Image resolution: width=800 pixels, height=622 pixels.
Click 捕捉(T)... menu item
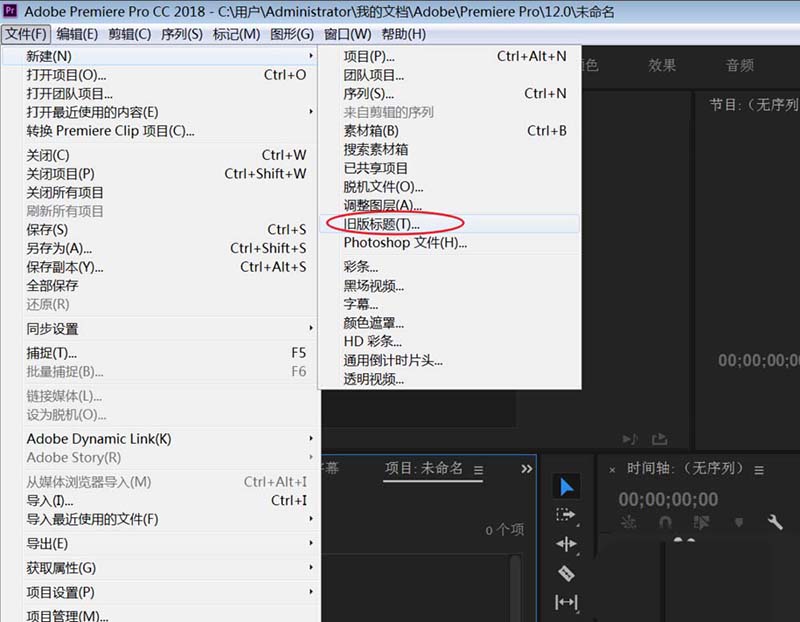point(160,353)
